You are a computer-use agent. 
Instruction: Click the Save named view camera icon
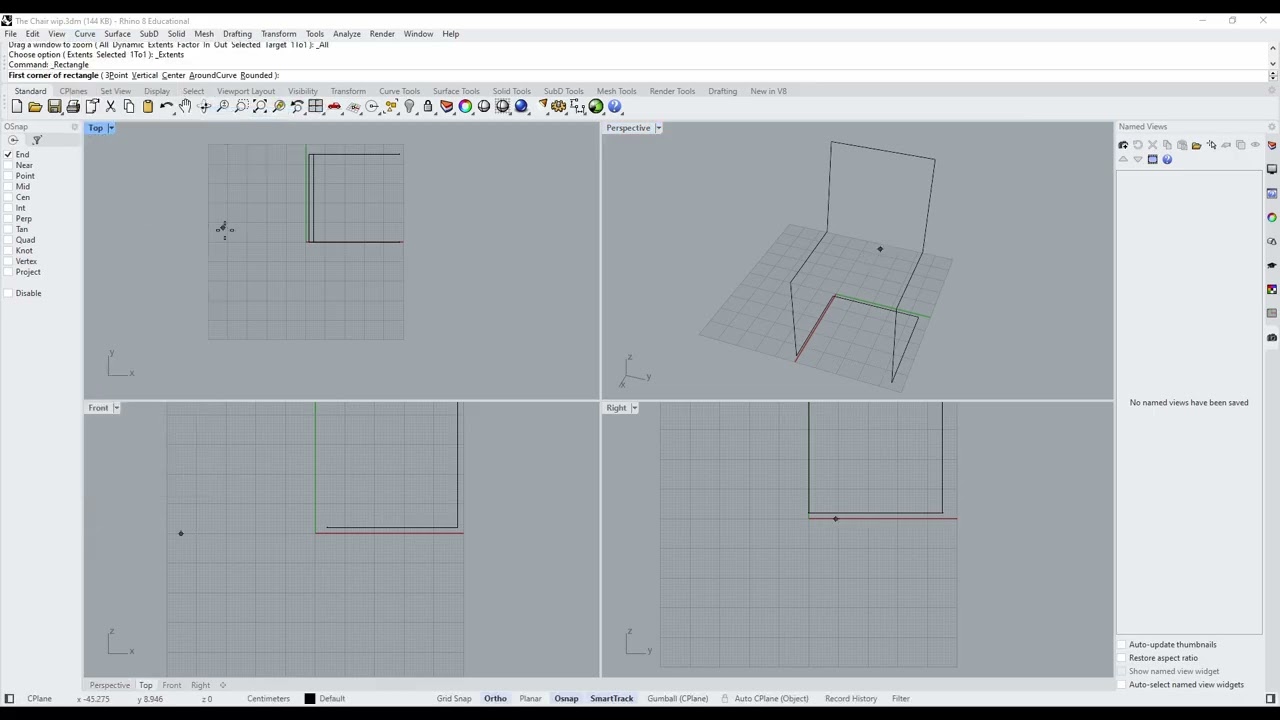[1123, 145]
